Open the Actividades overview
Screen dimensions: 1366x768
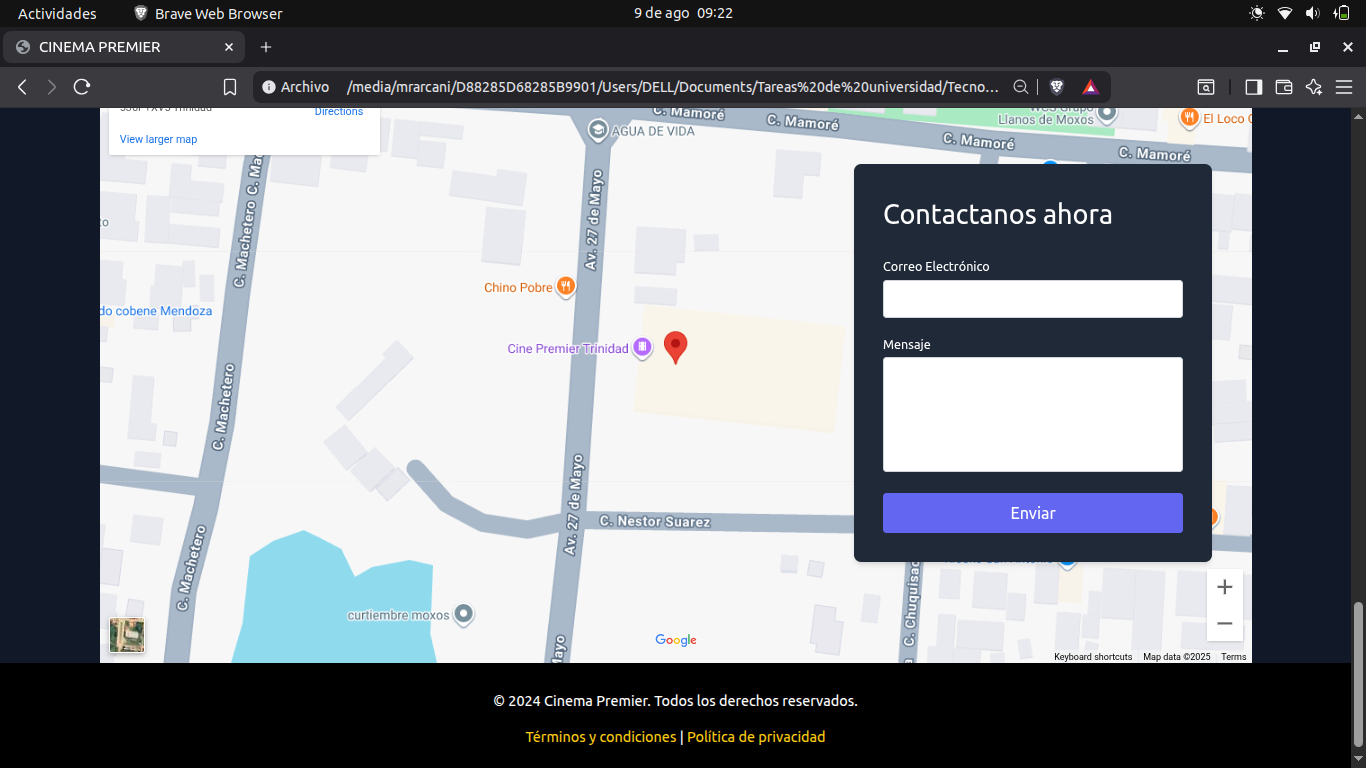(57, 13)
